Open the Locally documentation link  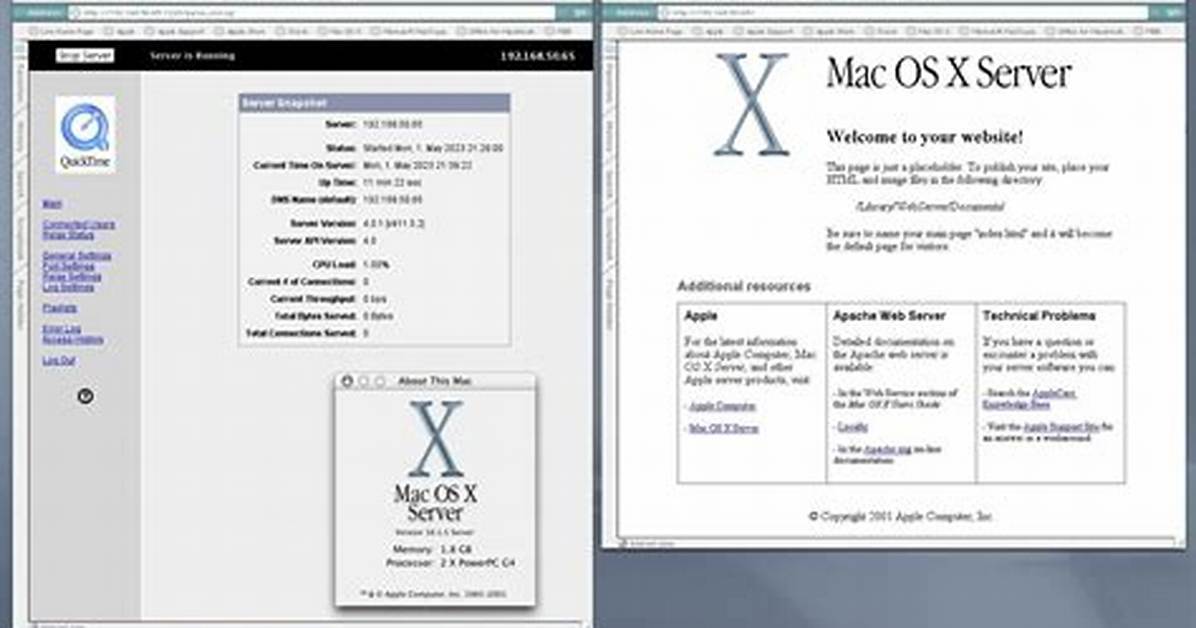853,427
